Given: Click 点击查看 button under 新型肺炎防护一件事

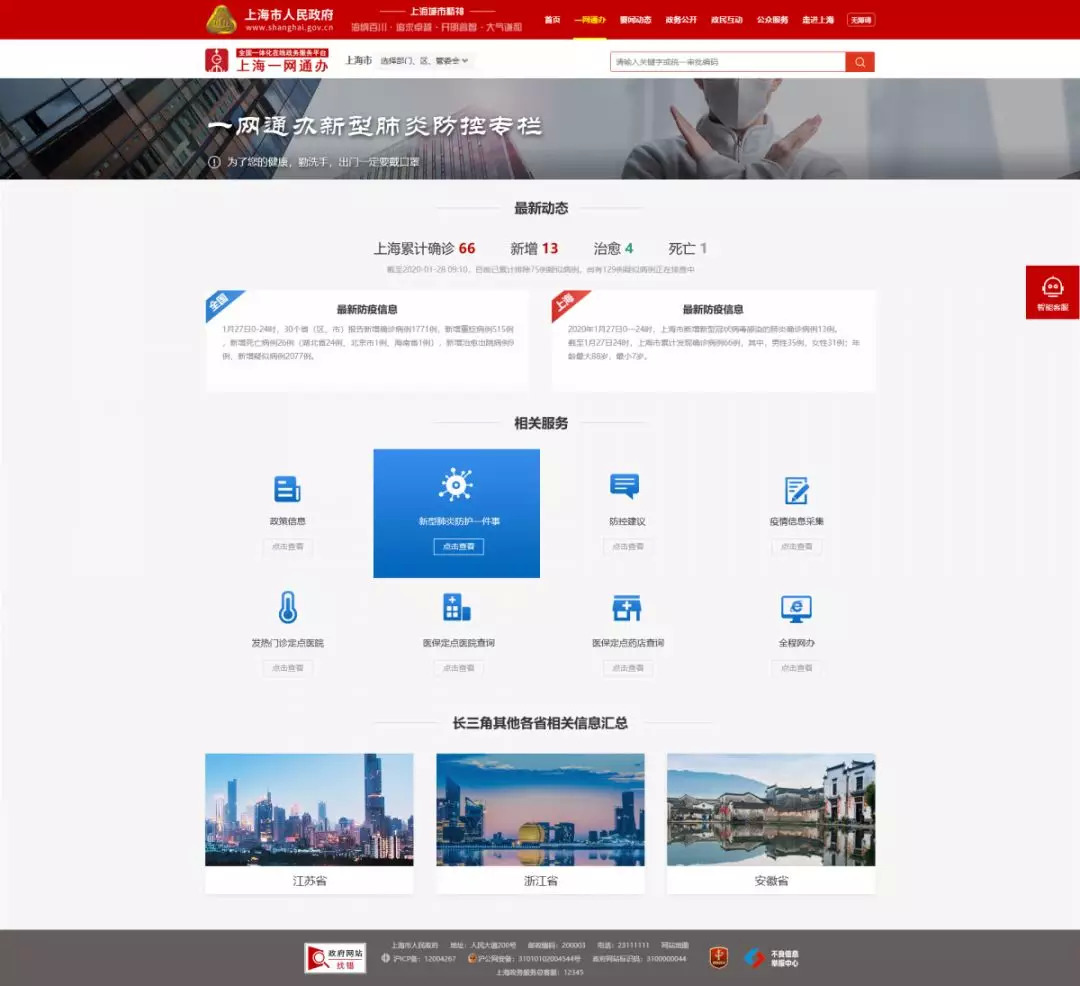Looking at the screenshot, I should tap(458, 547).
